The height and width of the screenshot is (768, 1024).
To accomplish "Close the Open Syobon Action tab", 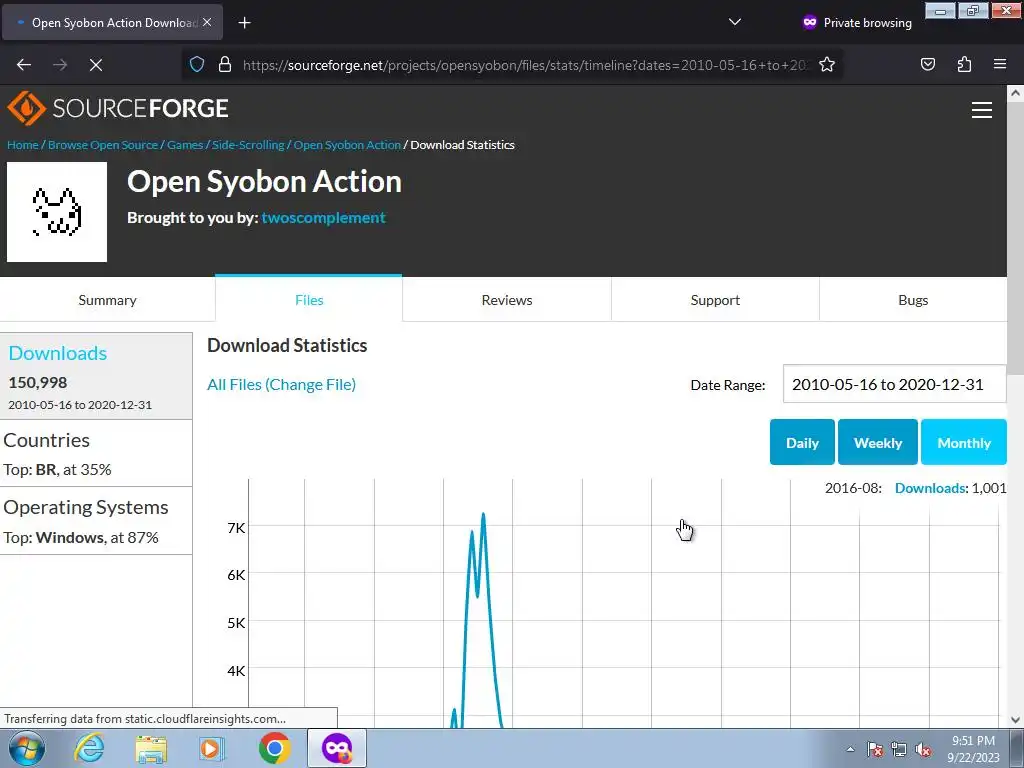I will [207, 22].
